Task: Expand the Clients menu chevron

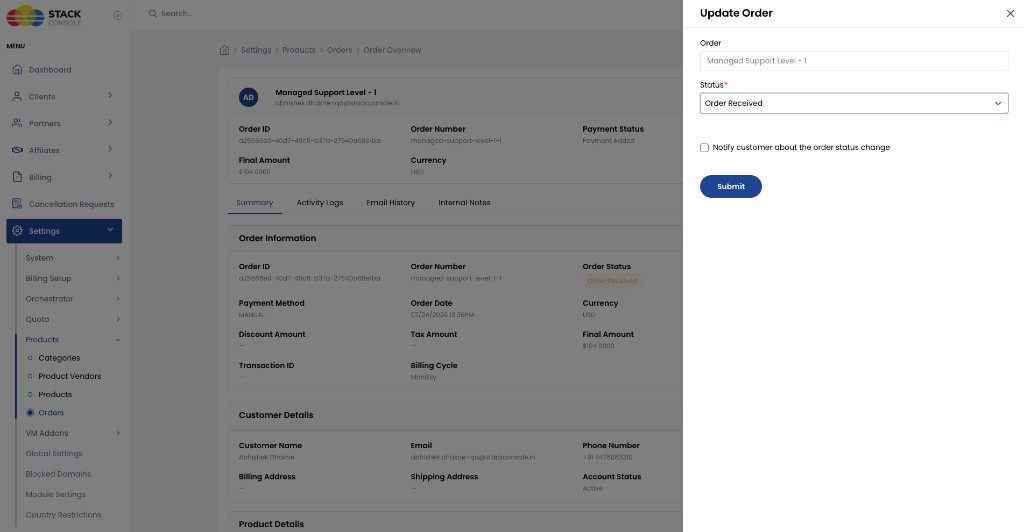Action: pos(110,95)
